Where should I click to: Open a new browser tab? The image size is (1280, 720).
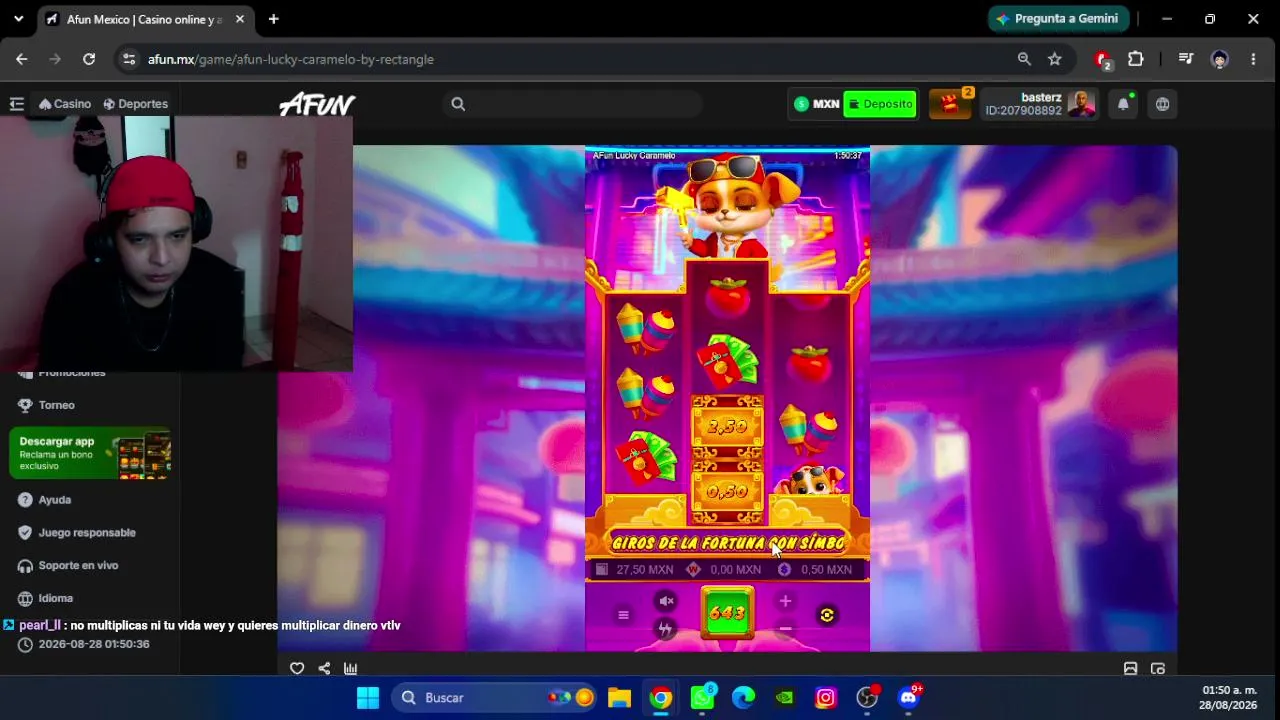pos(273,19)
